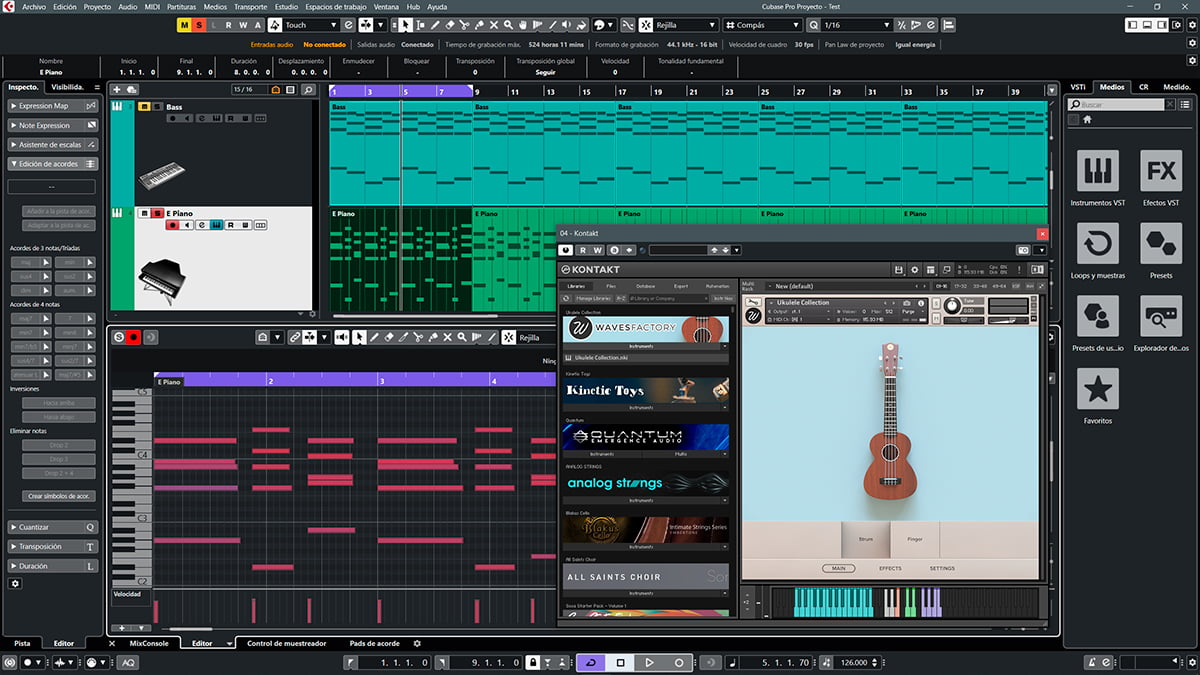Toggle solo on the E Piano track
The image size is (1200, 675).
pyautogui.click(x=157, y=213)
